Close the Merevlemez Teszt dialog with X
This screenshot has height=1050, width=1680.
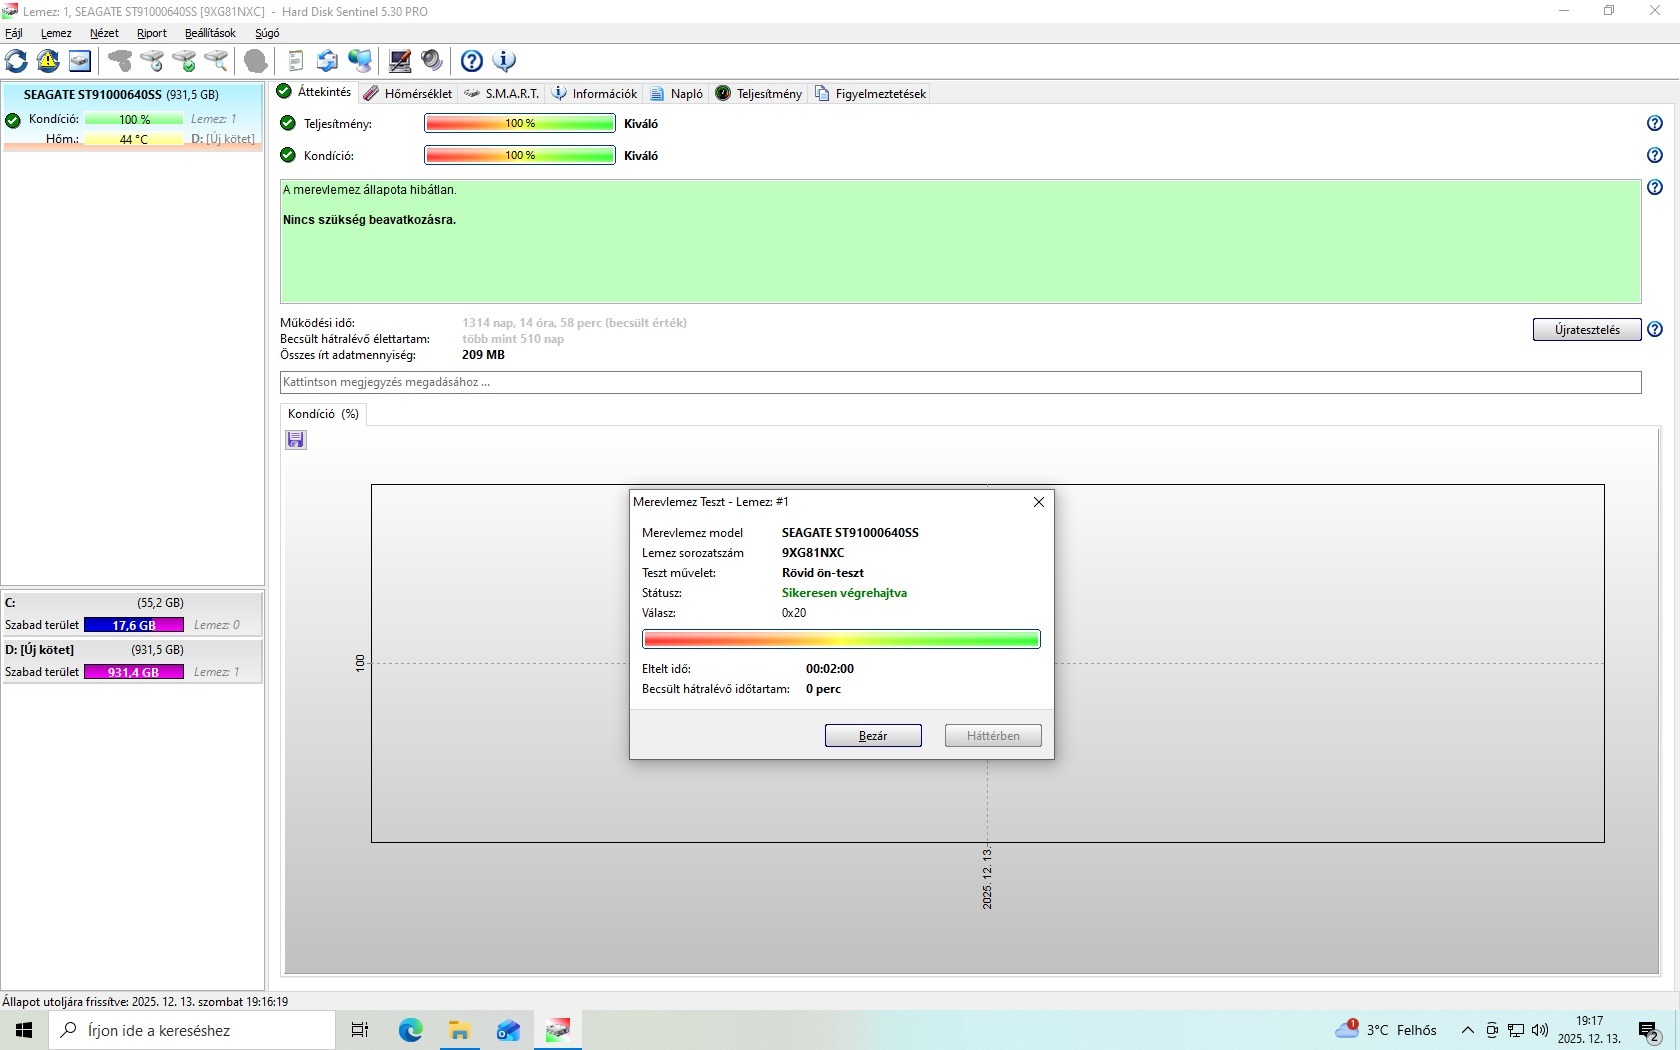tap(1038, 502)
